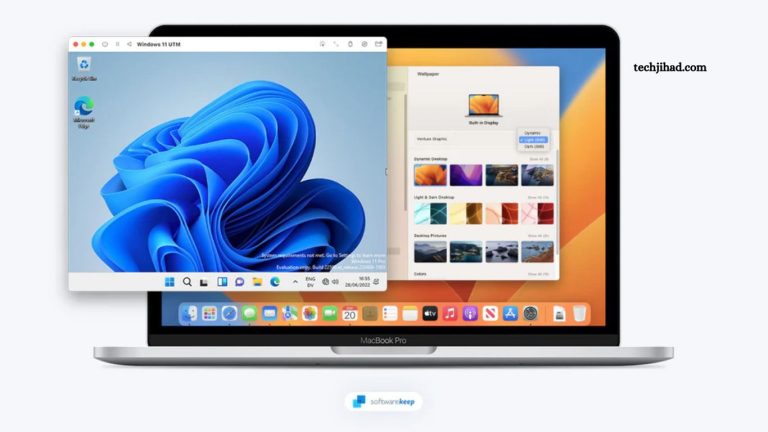Choose the peach-red Light & Dark wallpaper thumbnail
Image resolution: width=768 pixels, height=432 pixels.
coord(502,214)
